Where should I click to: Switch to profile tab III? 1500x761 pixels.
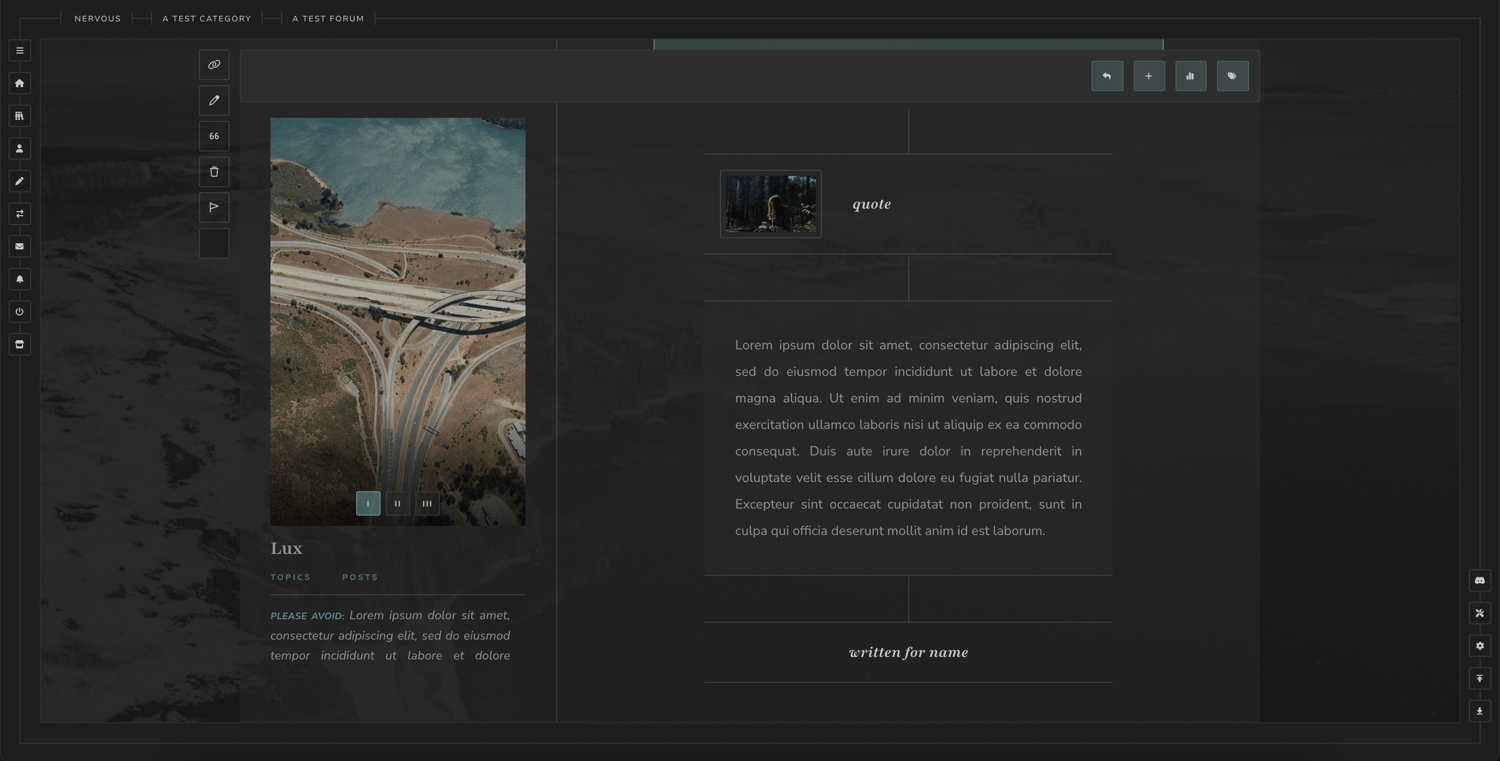tap(427, 503)
